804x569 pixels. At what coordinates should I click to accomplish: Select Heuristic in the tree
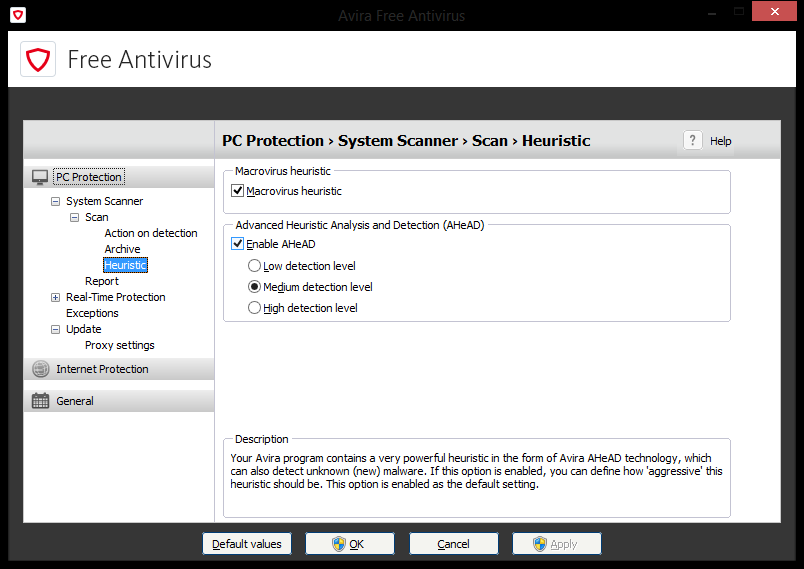[x=126, y=265]
